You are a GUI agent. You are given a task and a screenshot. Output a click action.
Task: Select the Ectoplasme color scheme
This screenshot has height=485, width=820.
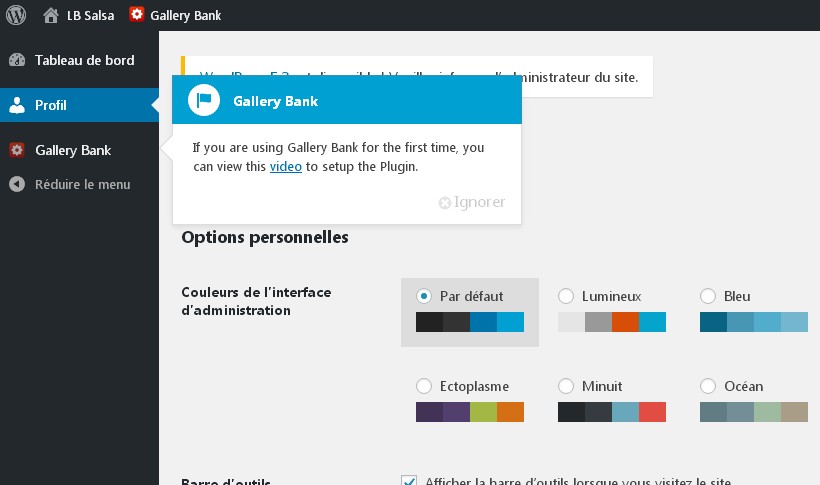(x=424, y=386)
